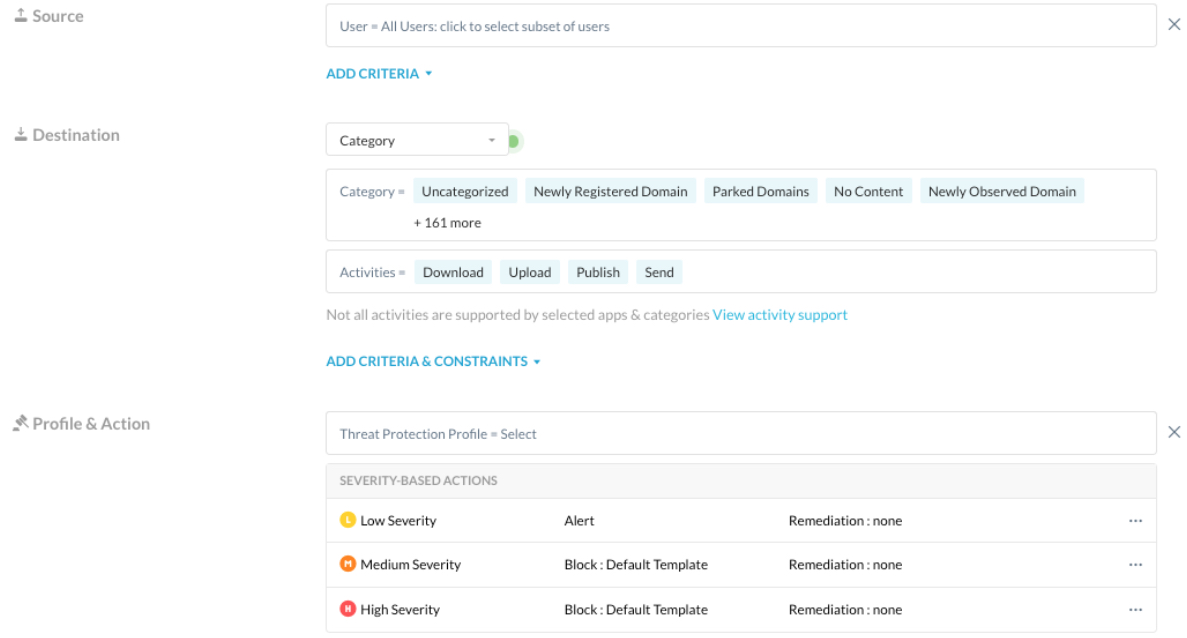Click the Parked Domains category tag
Viewport: 1187px width, 638px height.
760,192
